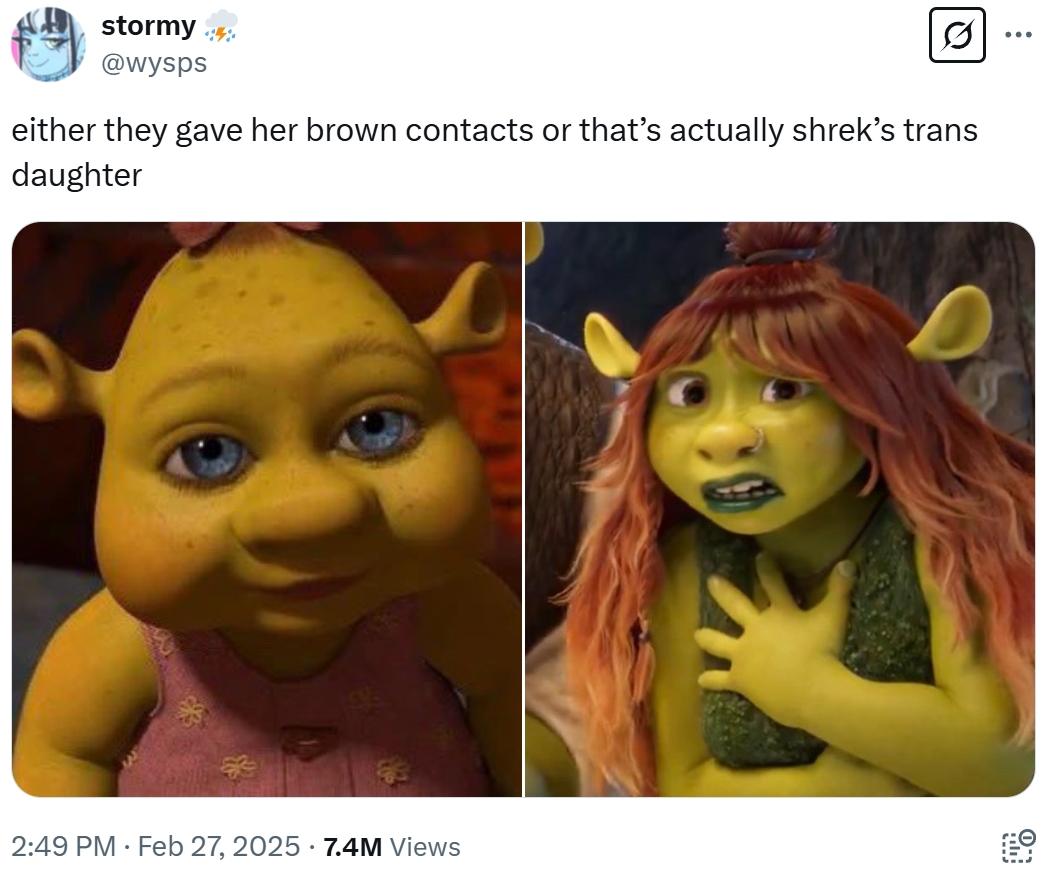The height and width of the screenshot is (876, 1043).
Task: Click the ogre girl's hair bun
Action: point(780,243)
